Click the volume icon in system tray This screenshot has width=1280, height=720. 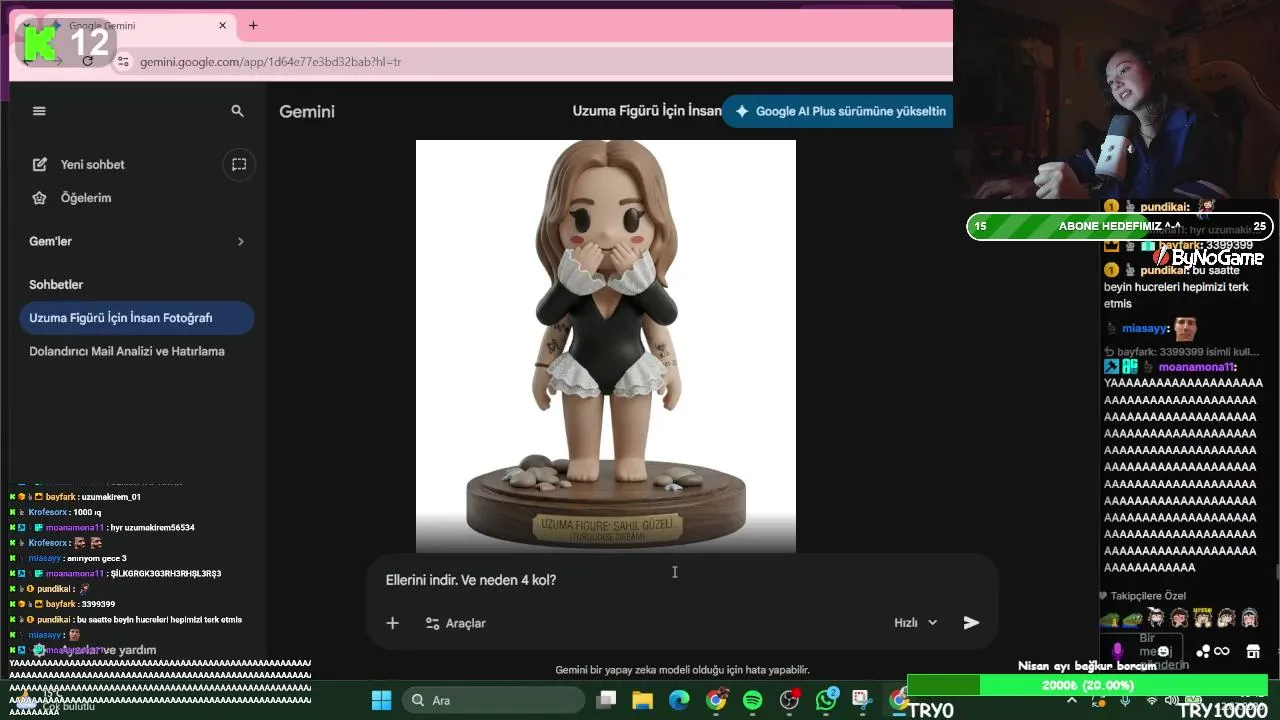pyautogui.click(x=1174, y=700)
